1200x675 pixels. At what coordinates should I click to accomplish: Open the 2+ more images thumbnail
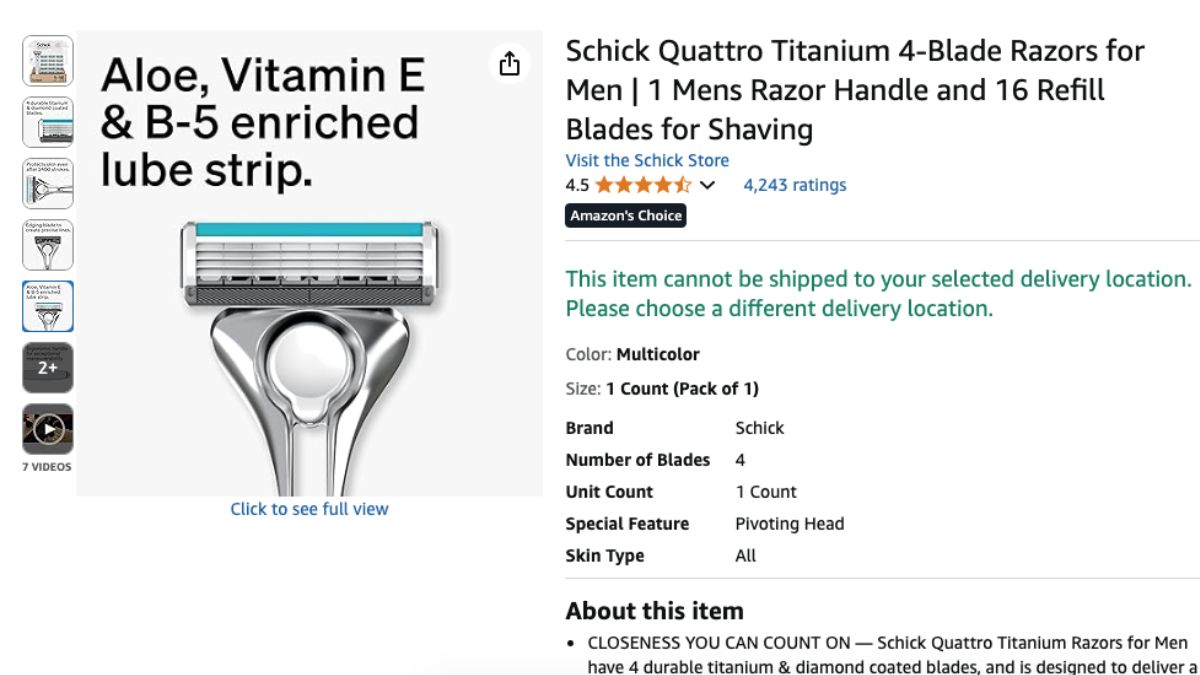(48, 368)
